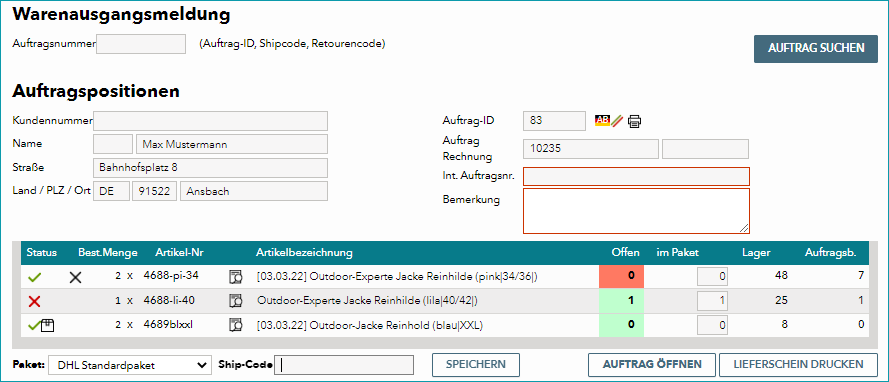
Task: Open article detail icon for 4688-li-40
Action: point(235,301)
